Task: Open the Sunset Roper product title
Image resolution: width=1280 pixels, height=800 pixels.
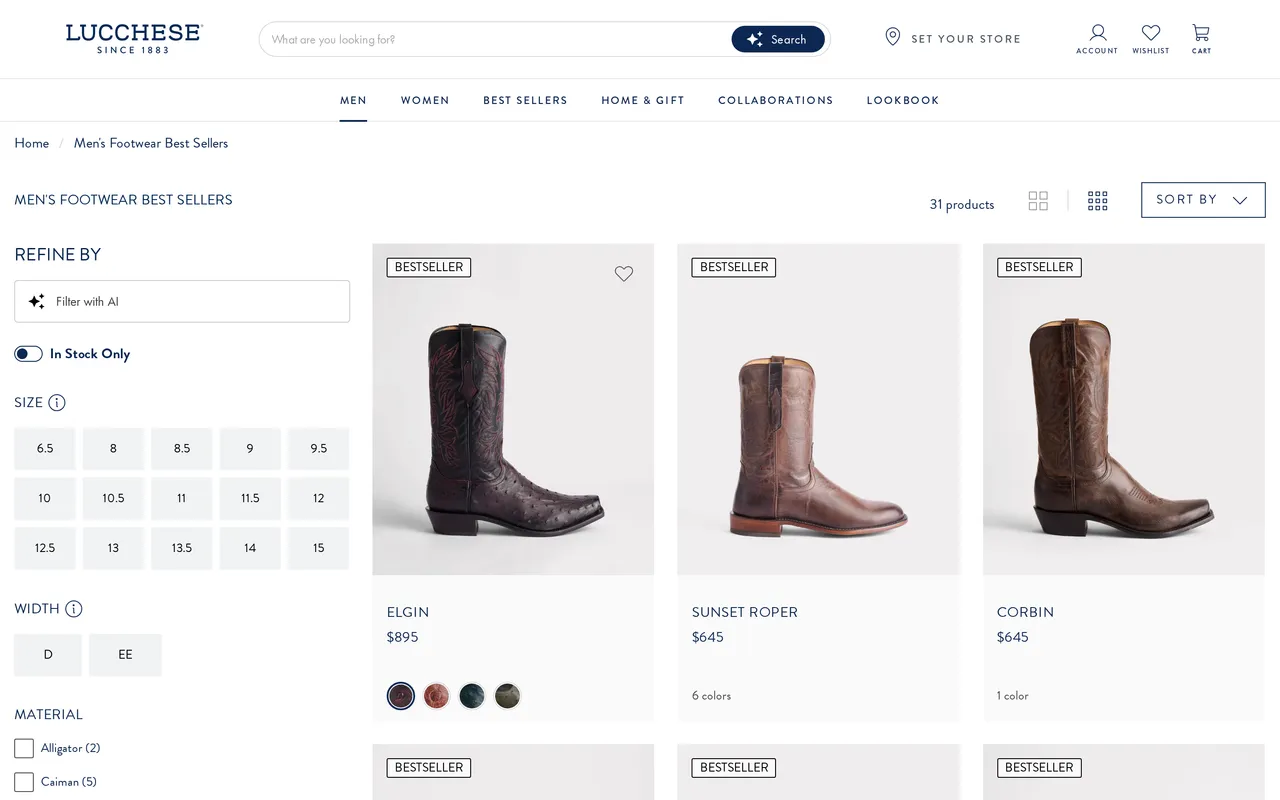Action: pyautogui.click(x=745, y=612)
